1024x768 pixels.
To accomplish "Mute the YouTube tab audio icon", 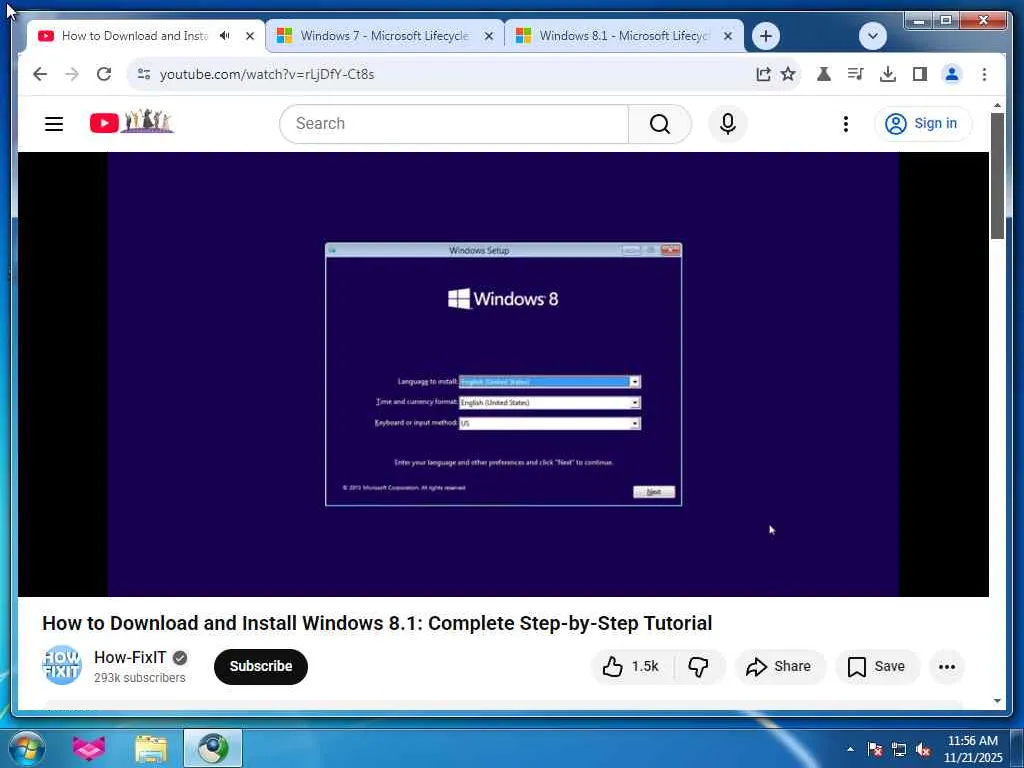I will [x=225, y=36].
